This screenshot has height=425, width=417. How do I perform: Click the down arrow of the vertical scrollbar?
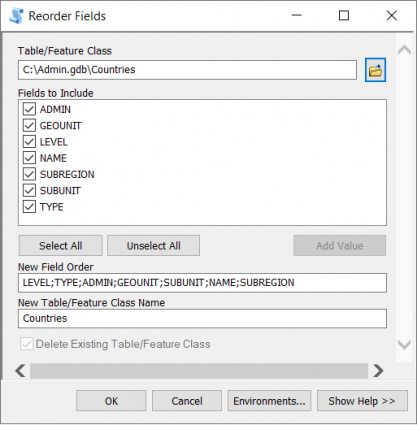[x=404, y=344]
